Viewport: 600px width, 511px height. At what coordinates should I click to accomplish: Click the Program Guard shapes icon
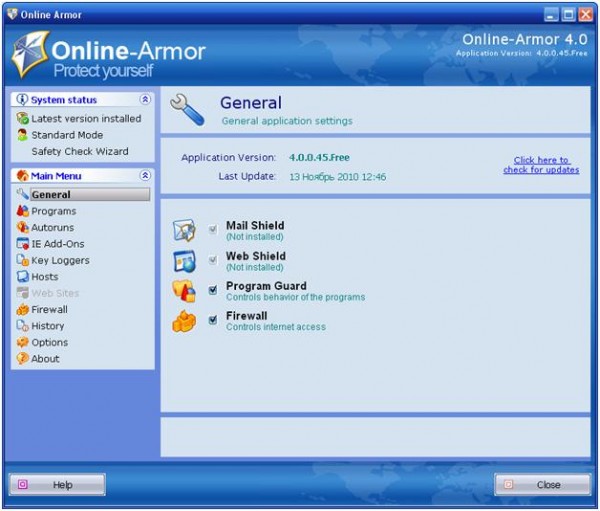184,291
